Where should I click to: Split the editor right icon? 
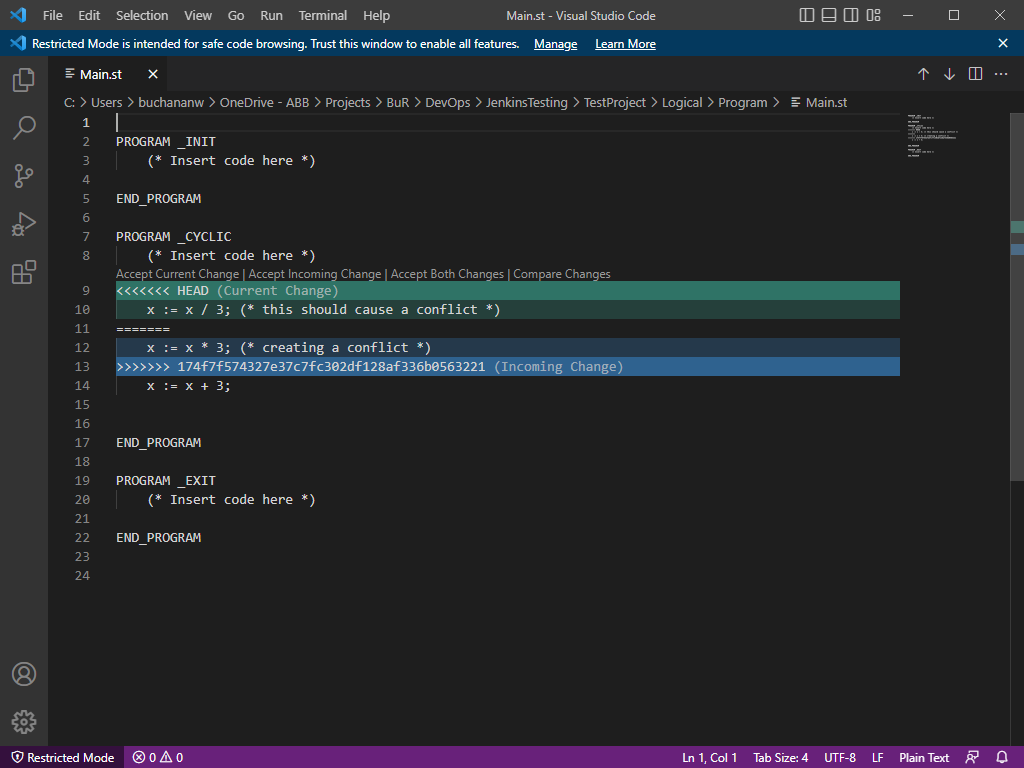pyautogui.click(x=976, y=74)
